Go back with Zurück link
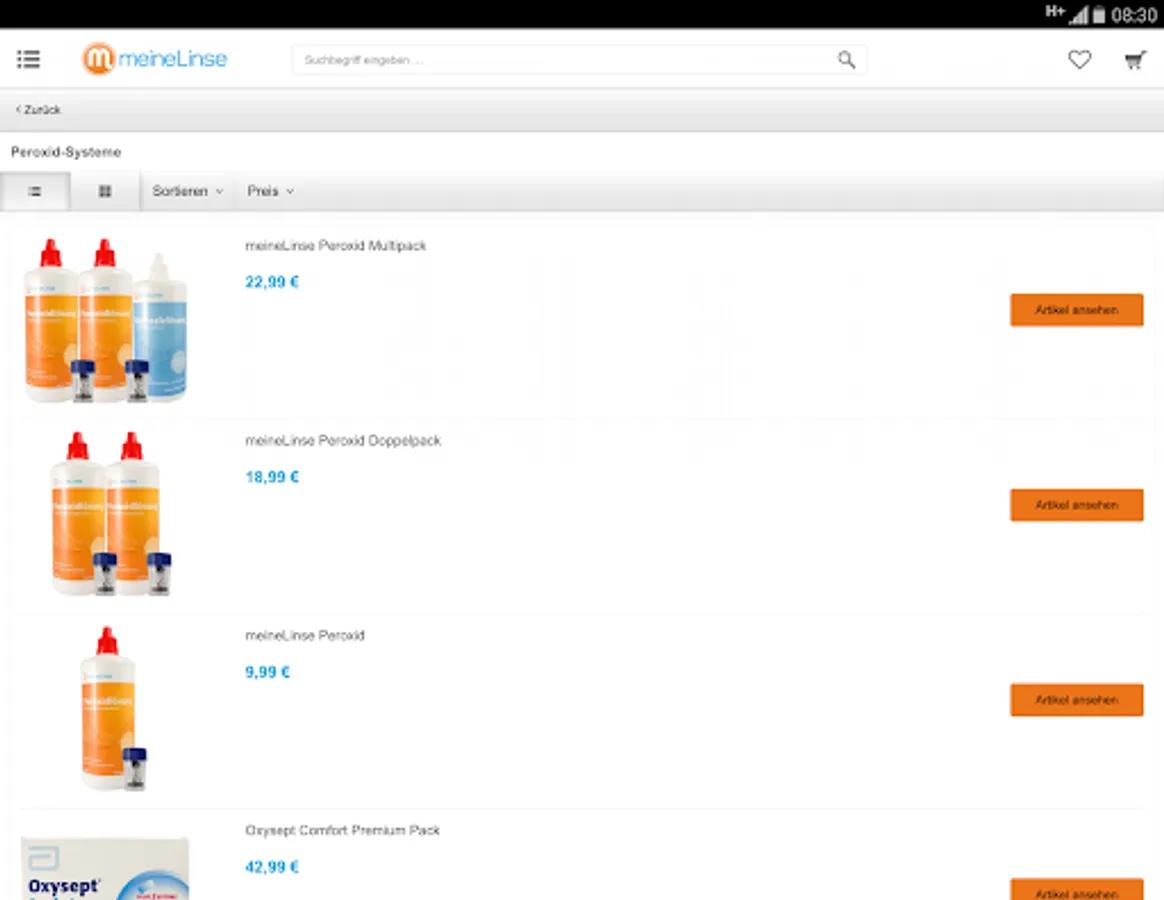The width and height of the screenshot is (1164, 900). coord(39,110)
